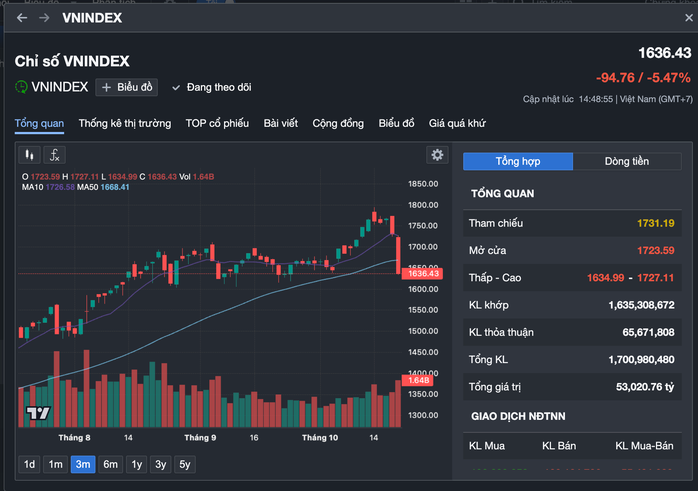Switch to the Dòng tiền view
Viewport: 698px width, 491px height.
pyautogui.click(x=627, y=161)
